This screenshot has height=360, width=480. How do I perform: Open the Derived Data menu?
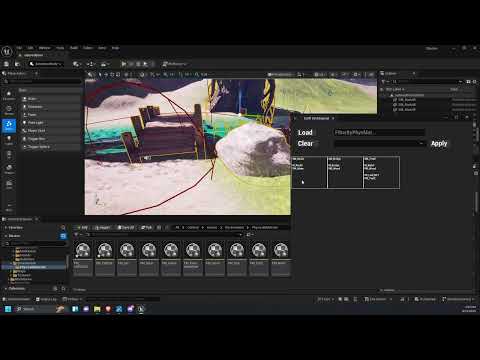[378, 299]
